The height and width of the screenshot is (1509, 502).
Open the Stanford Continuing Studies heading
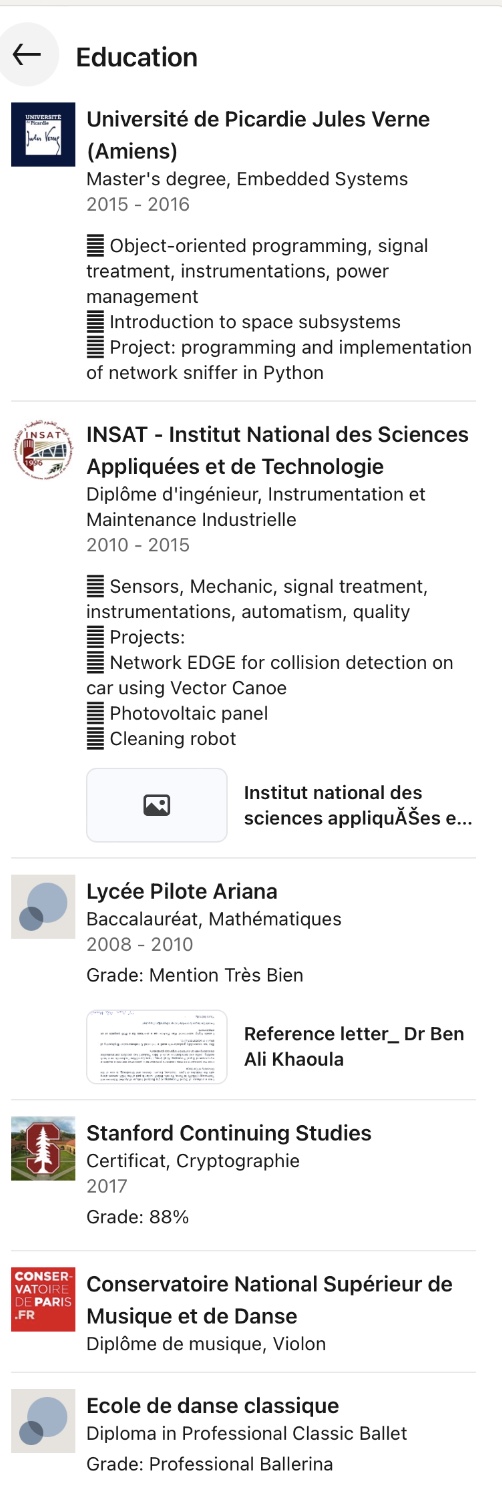click(229, 1133)
